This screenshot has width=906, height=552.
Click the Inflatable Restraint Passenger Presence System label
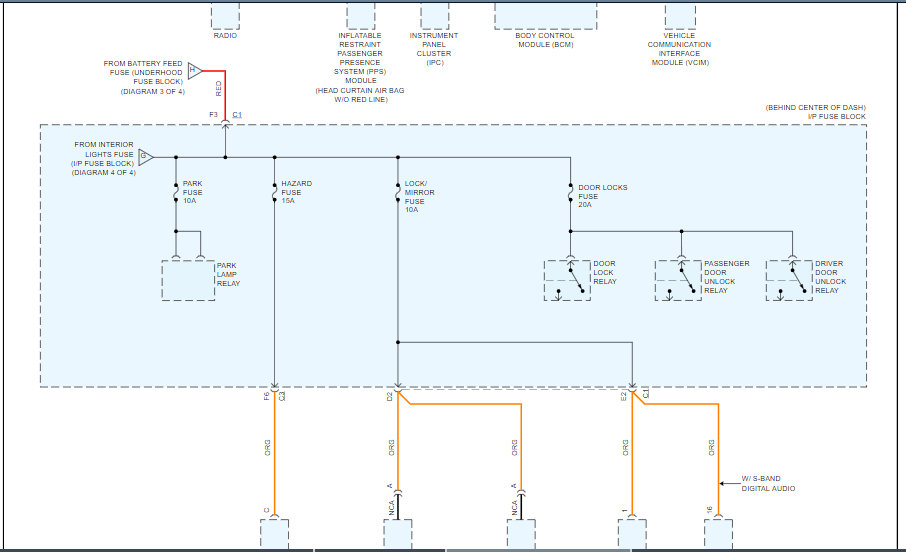pos(360,67)
